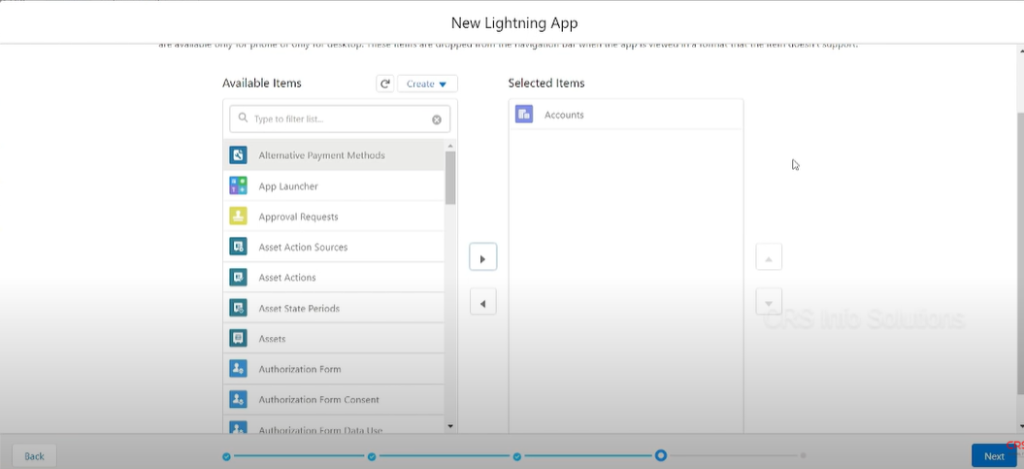This screenshot has width=1024, height=469.
Task: Click the Accounts icon in Selected Items
Action: 524,114
